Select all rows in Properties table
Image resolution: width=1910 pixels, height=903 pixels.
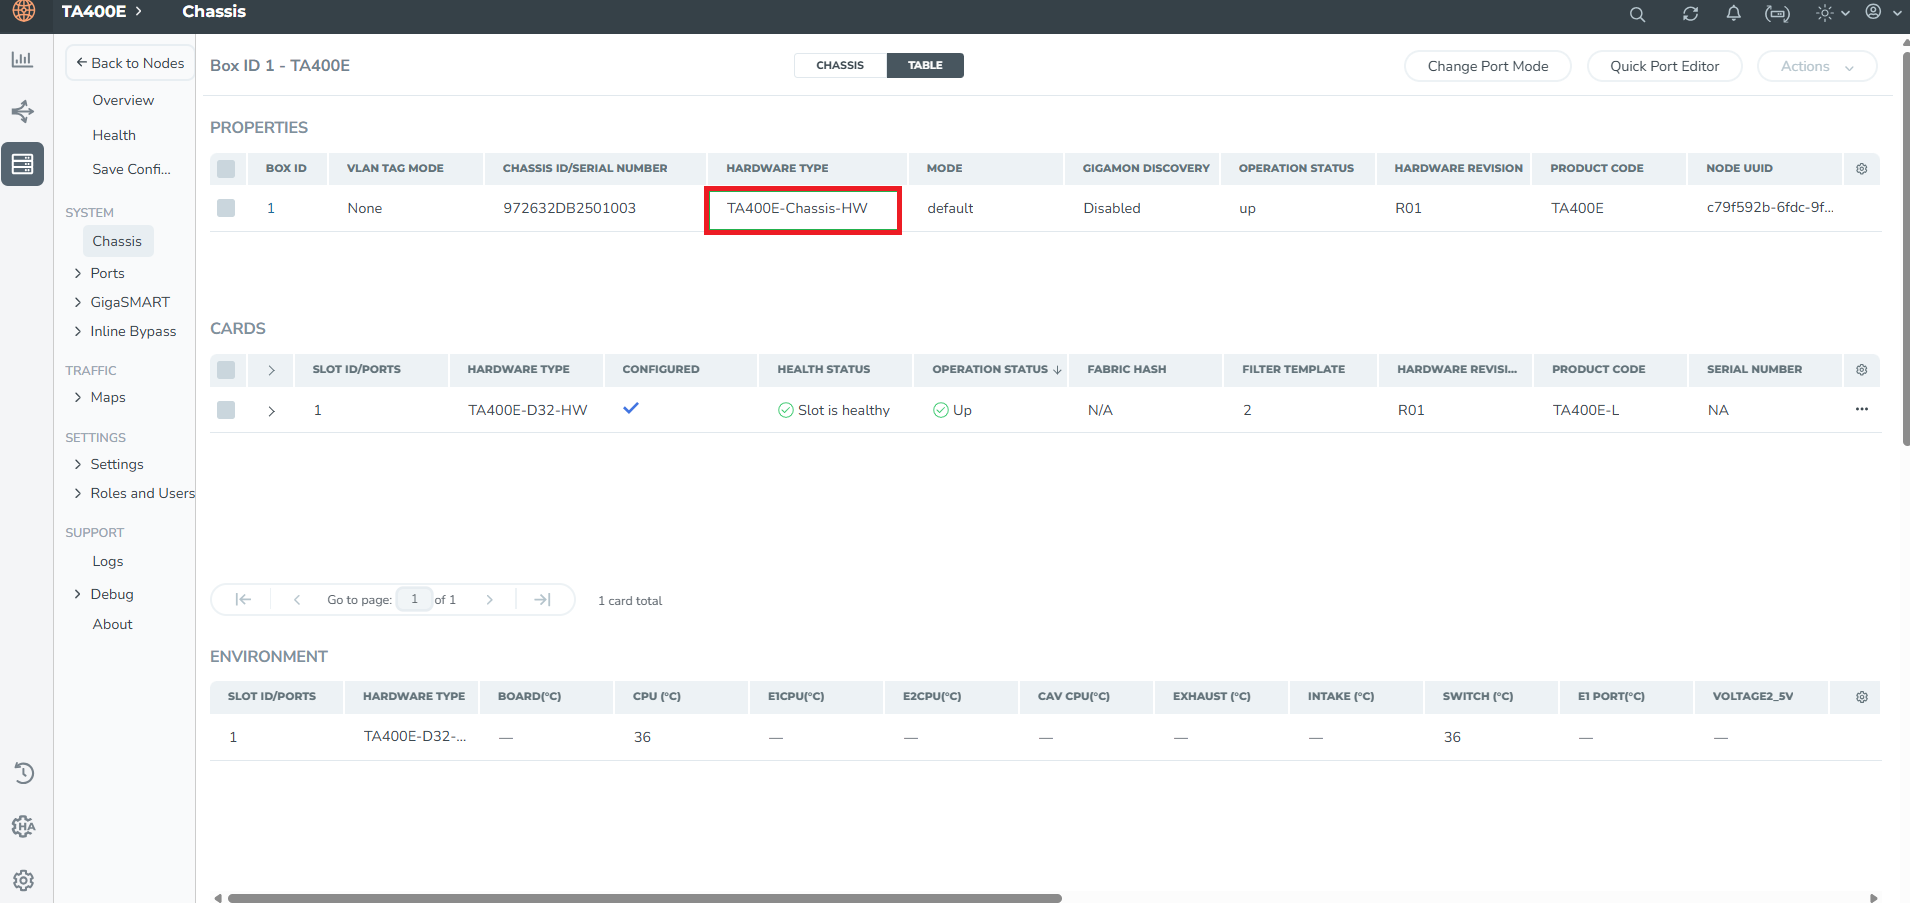226,169
